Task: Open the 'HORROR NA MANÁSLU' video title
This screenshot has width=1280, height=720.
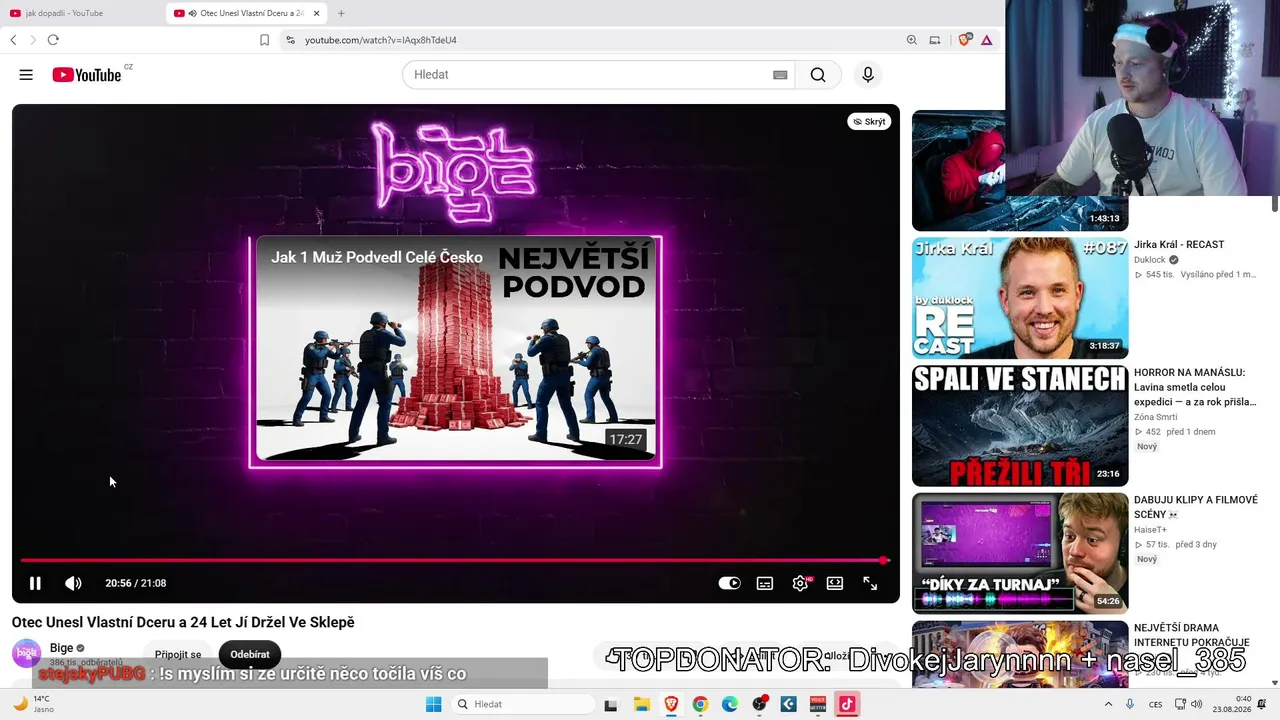Action: pos(1195,387)
